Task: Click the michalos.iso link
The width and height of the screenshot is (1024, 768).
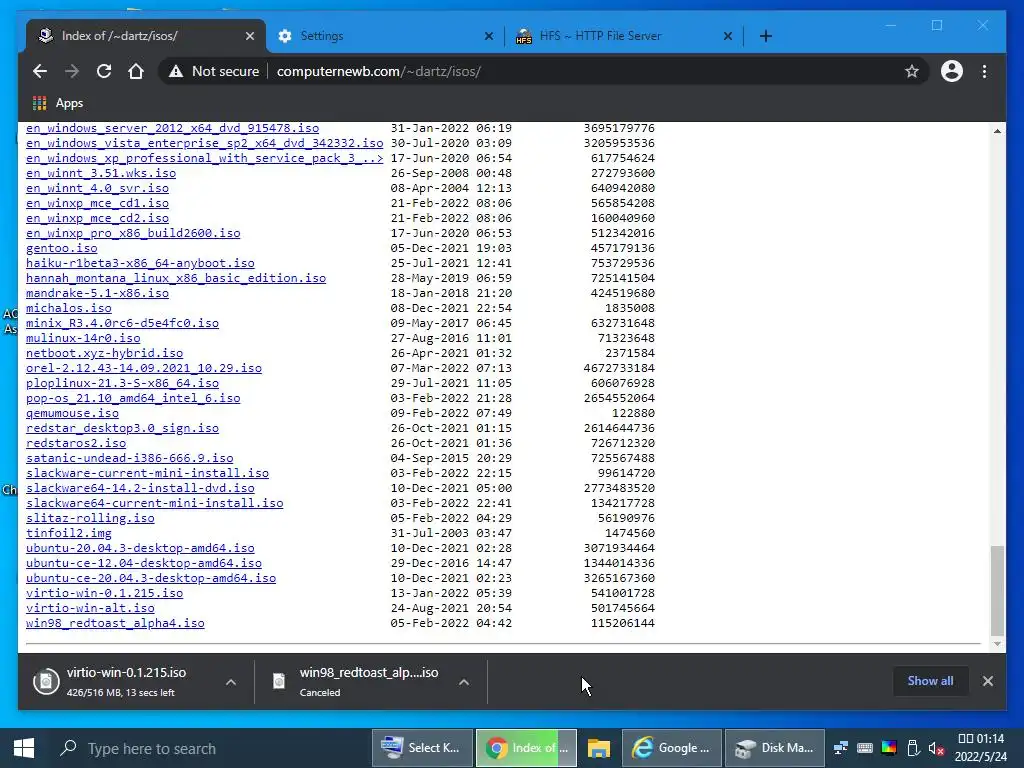Action: tap(69, 308)
